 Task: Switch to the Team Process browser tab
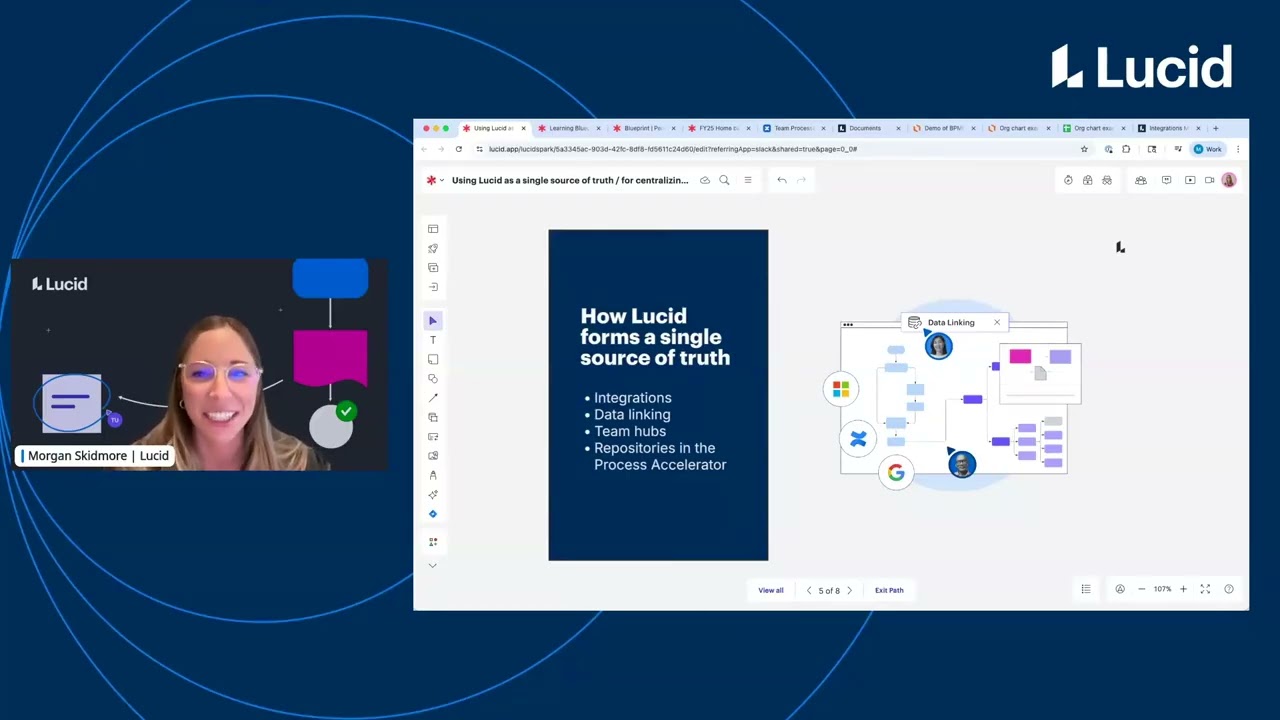[793, 128]
